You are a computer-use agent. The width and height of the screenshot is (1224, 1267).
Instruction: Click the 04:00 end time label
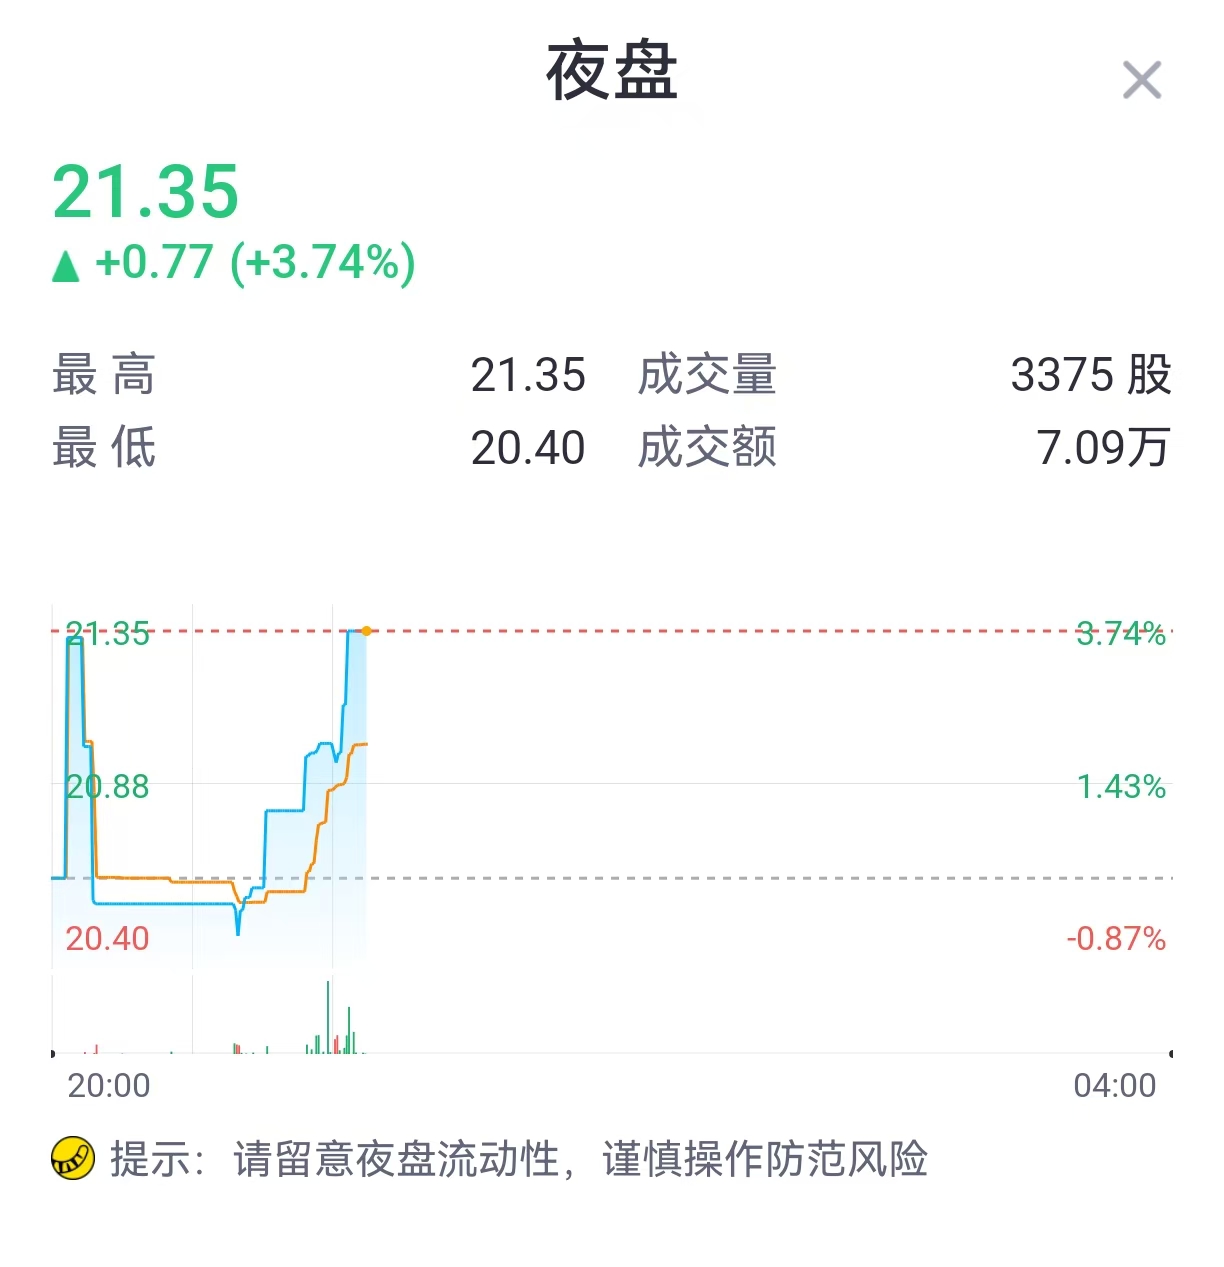click(x=1115, y=1085)
